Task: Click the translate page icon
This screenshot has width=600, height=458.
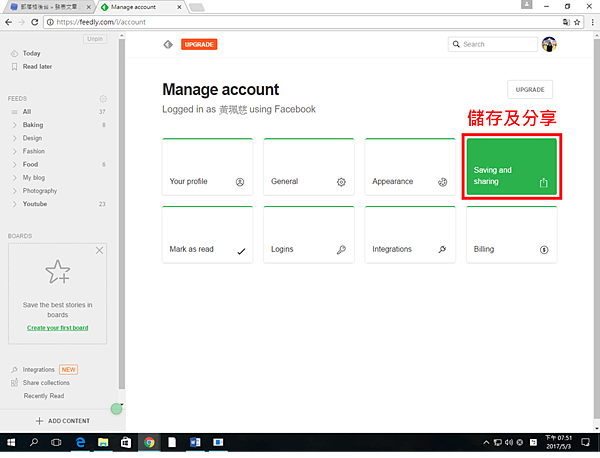Action: tap(566, 22)
